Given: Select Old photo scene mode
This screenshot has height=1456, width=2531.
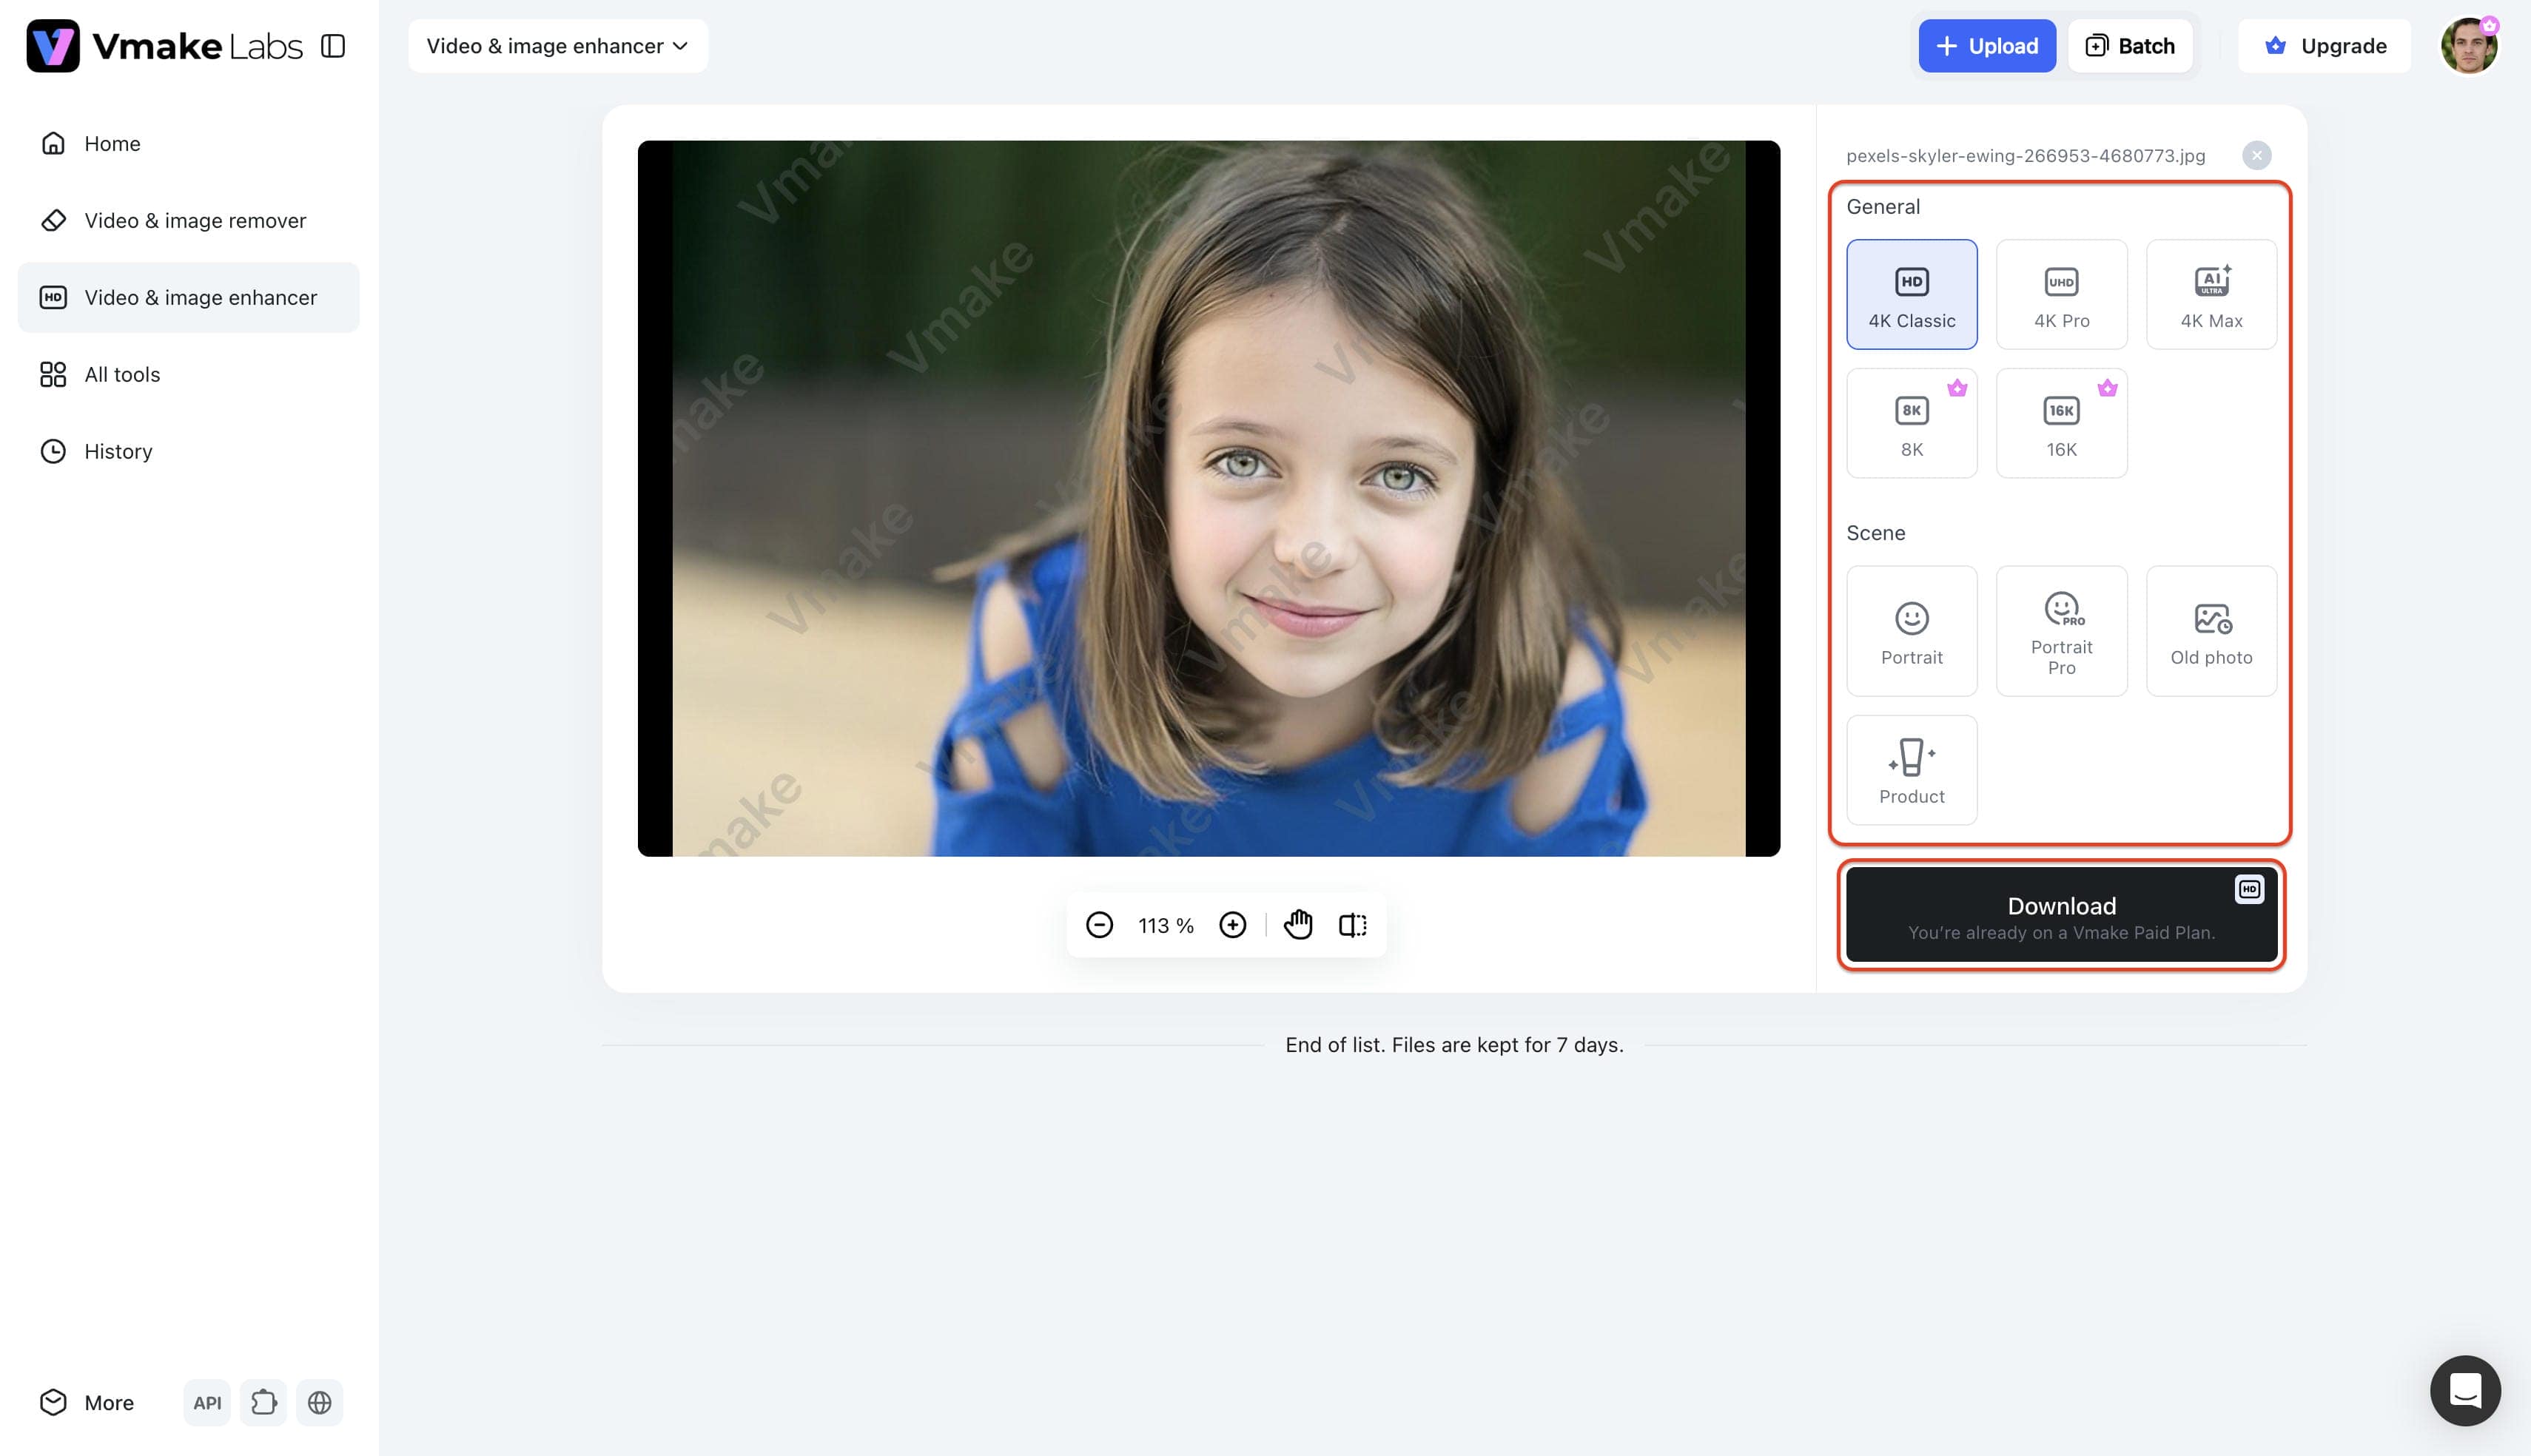Looking at the screenshot, I should click(x=2211, y=632).
